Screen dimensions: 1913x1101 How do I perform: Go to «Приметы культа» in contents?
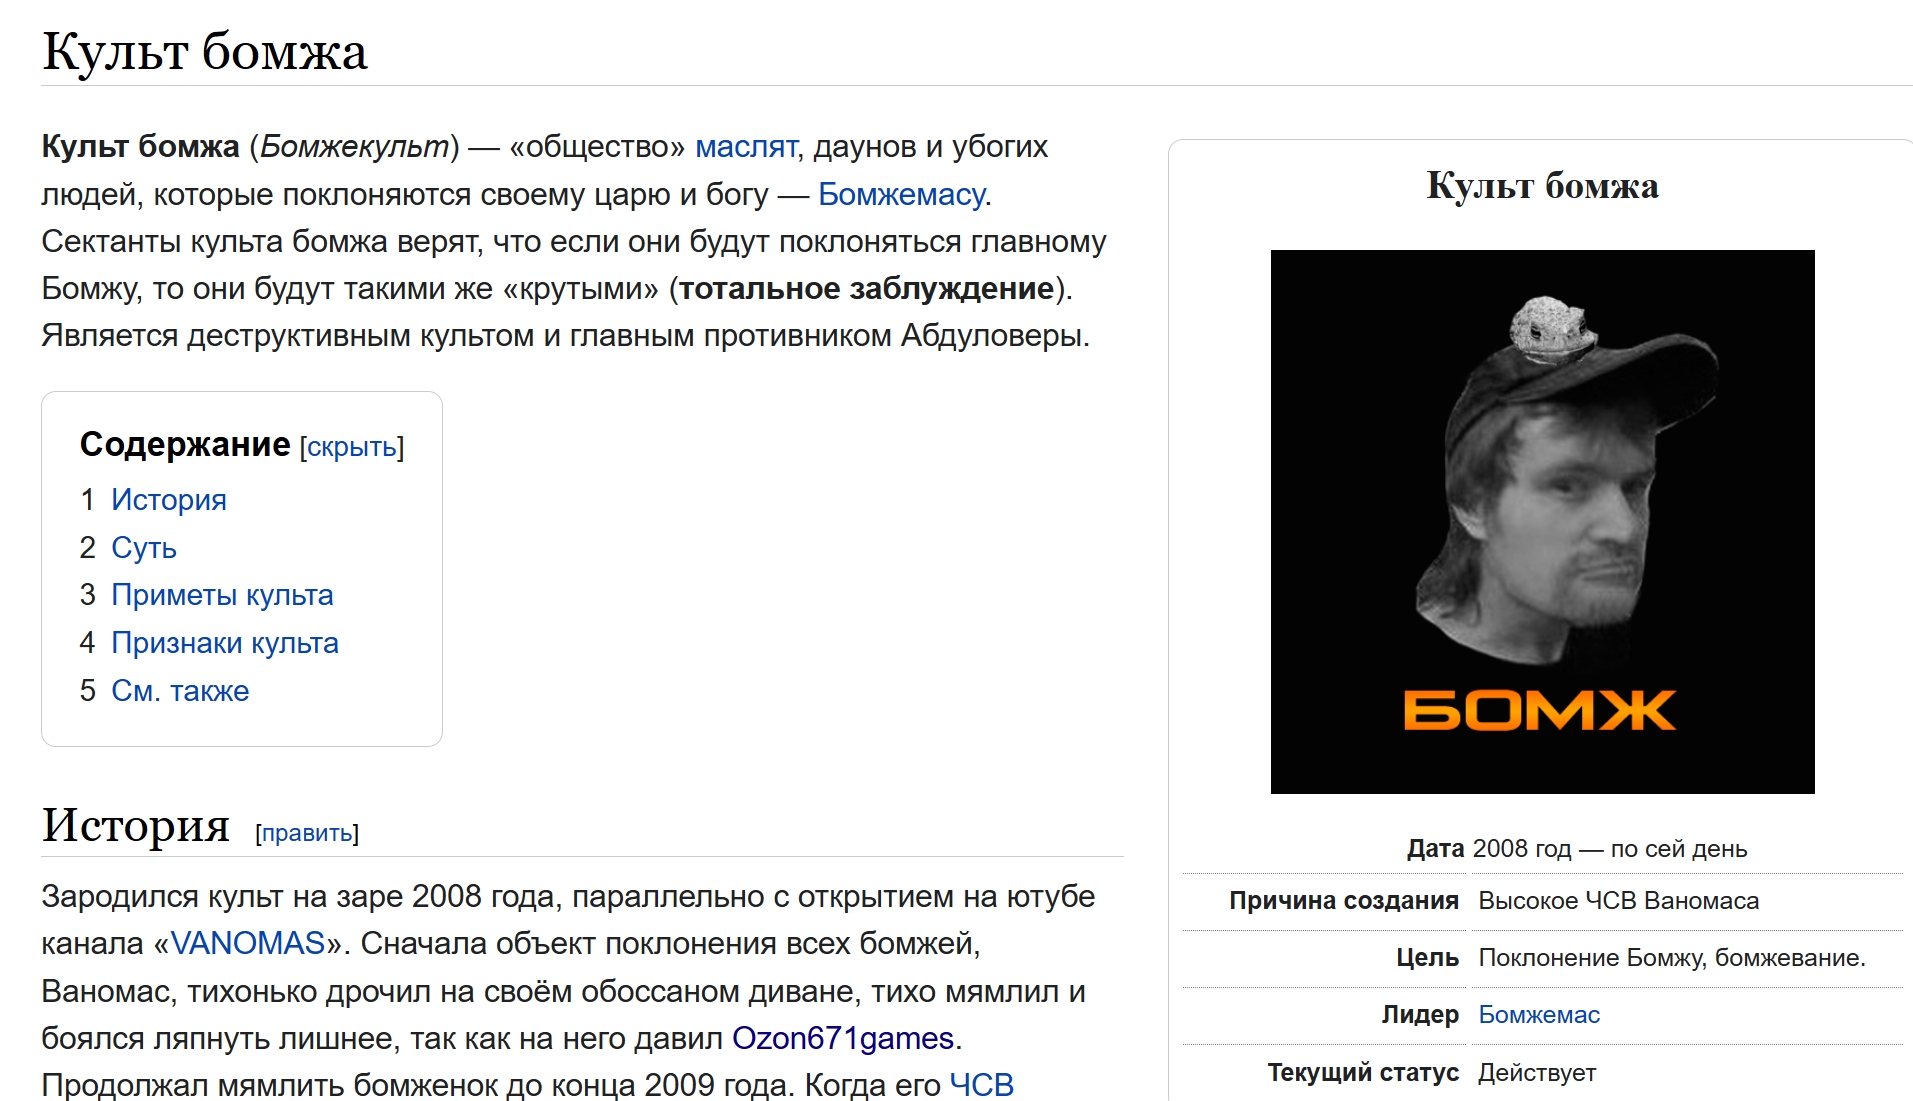click(x=222, y=595)
